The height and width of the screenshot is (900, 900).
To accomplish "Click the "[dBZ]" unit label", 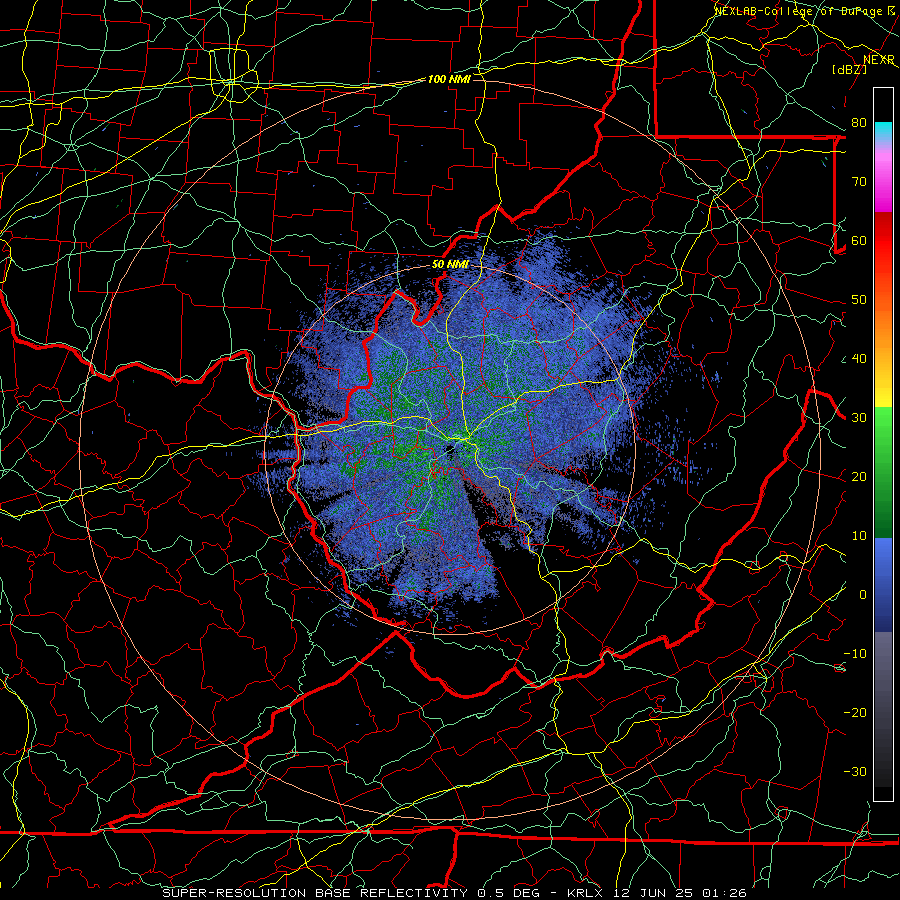I will click(849, 69).
